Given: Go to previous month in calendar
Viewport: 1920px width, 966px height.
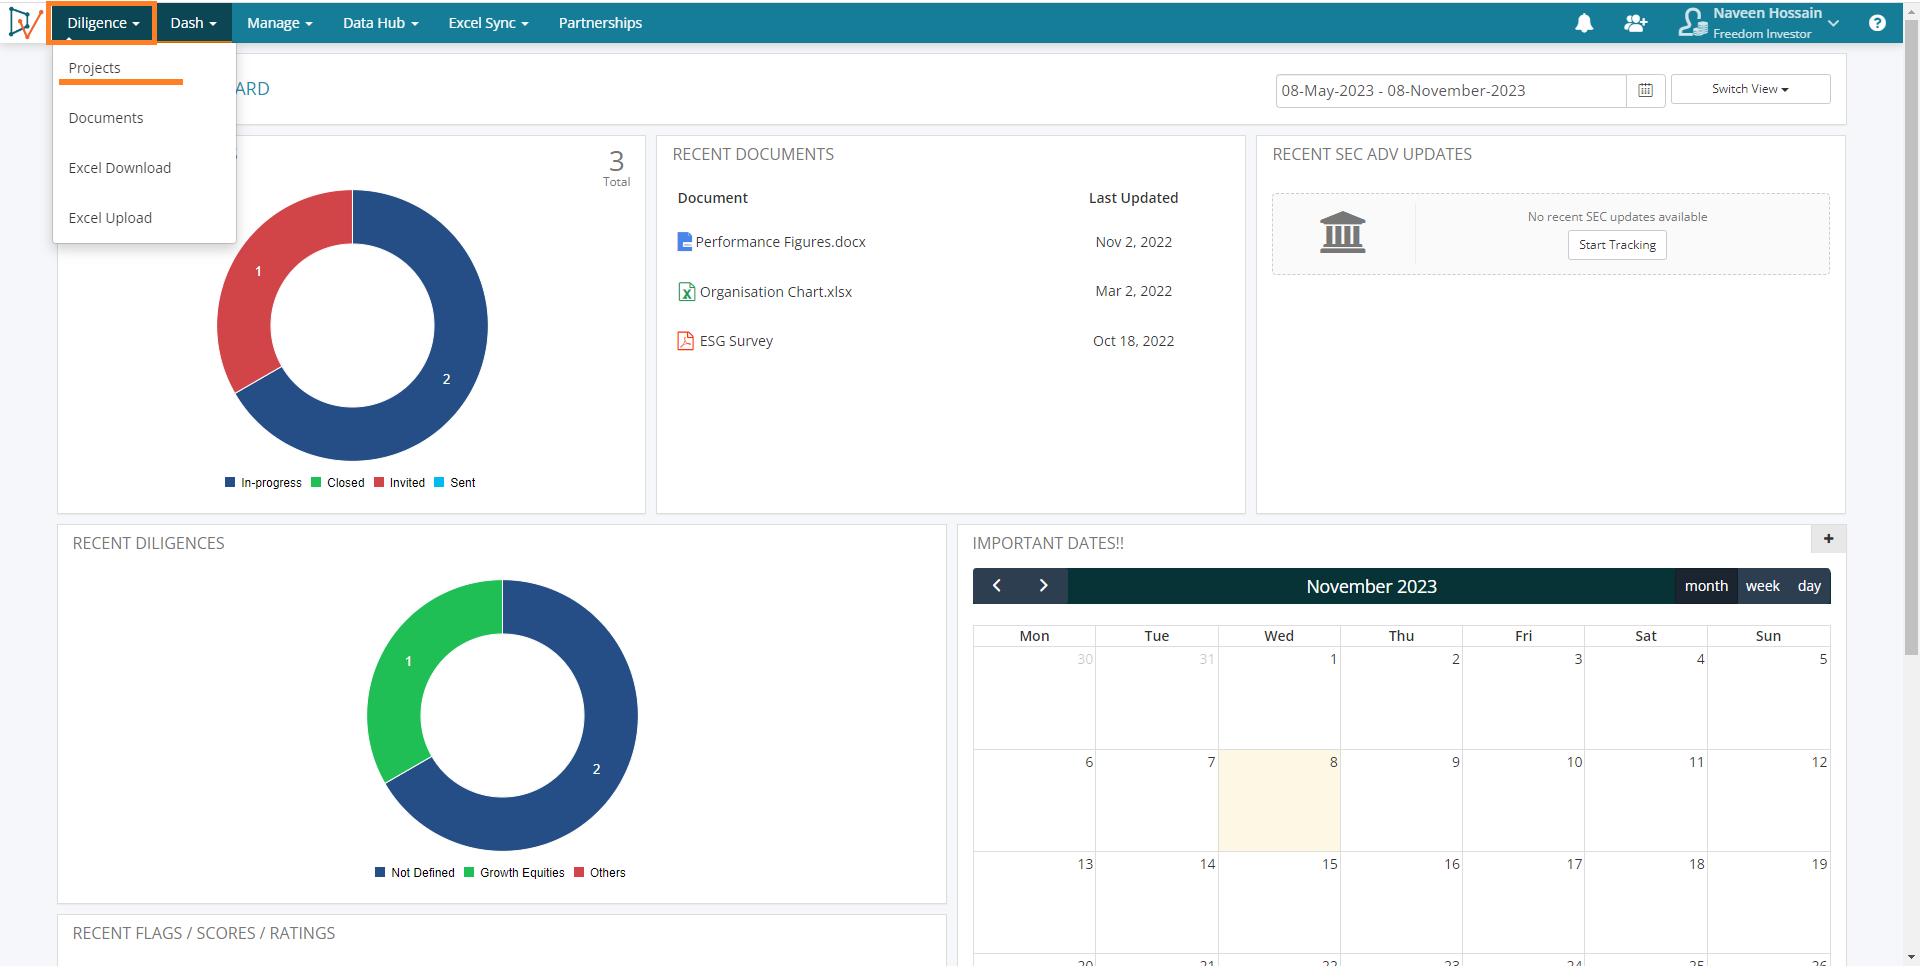Looking at the screenshot, I should (997, 586).
